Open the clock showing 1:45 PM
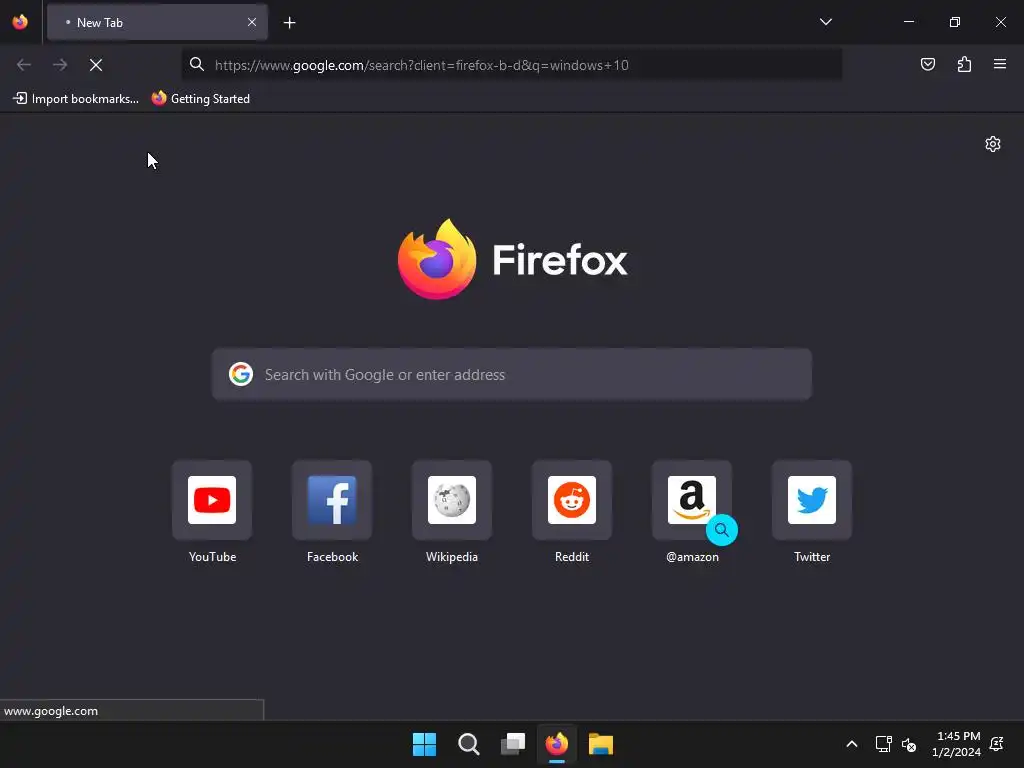 956,744
